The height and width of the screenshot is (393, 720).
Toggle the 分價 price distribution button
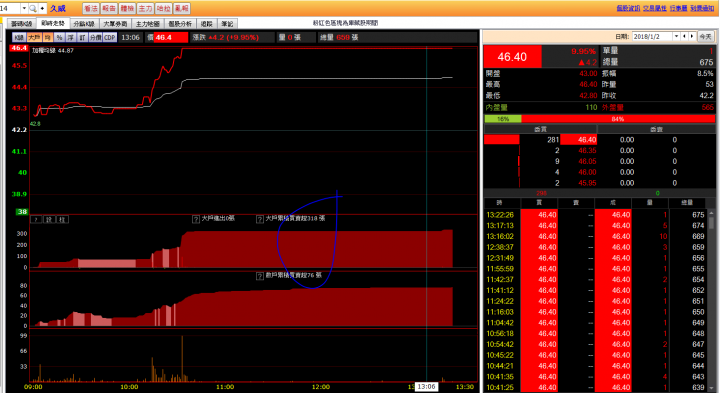(x=96, y=38)
